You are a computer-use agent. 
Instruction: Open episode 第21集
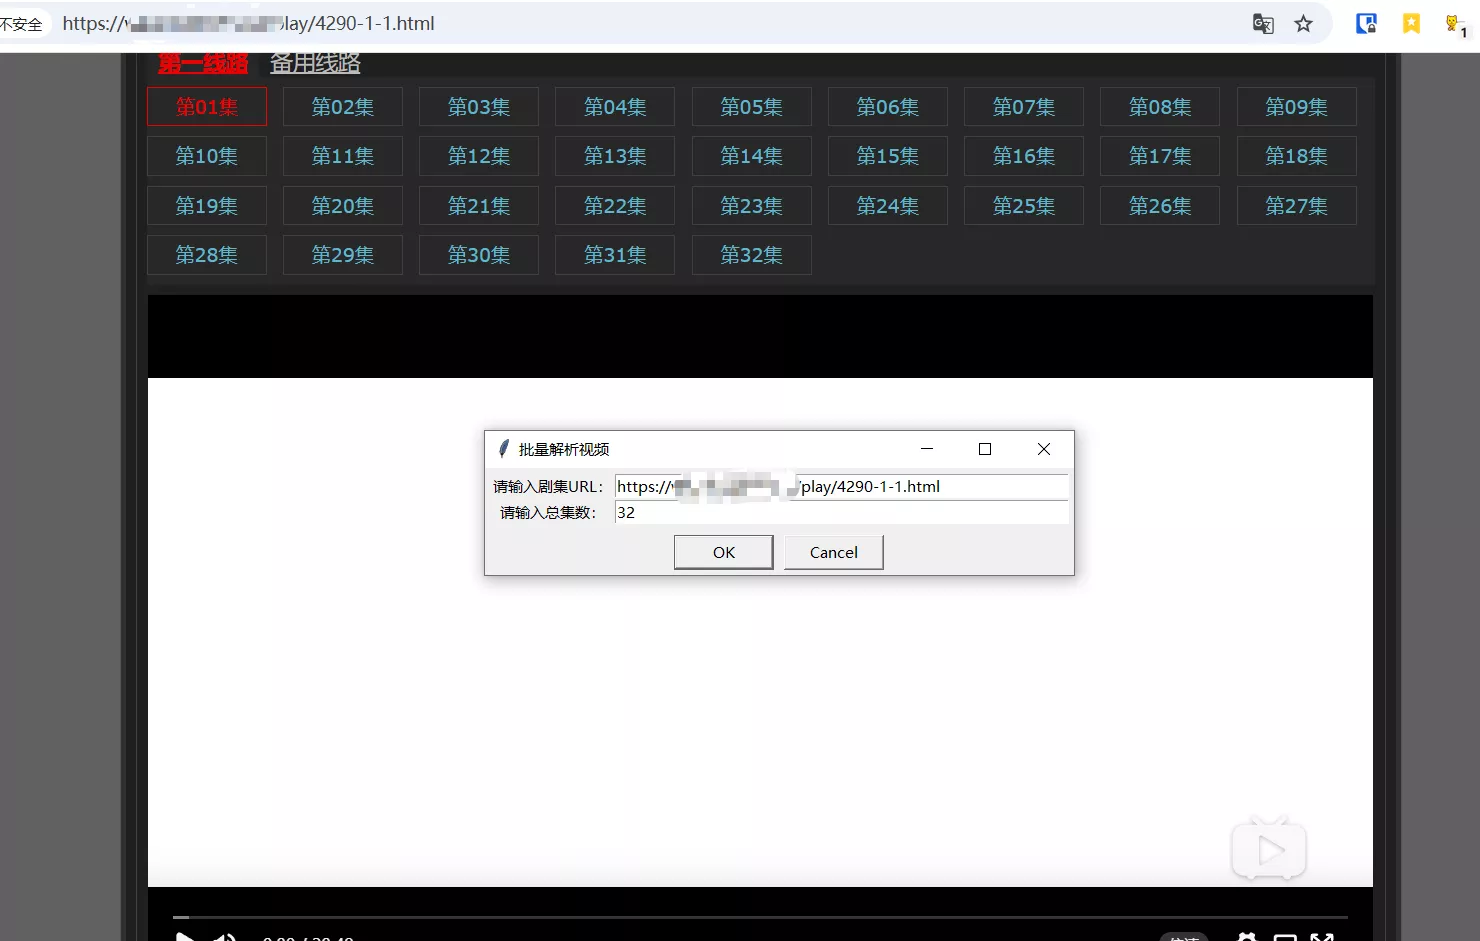[479, 206]
